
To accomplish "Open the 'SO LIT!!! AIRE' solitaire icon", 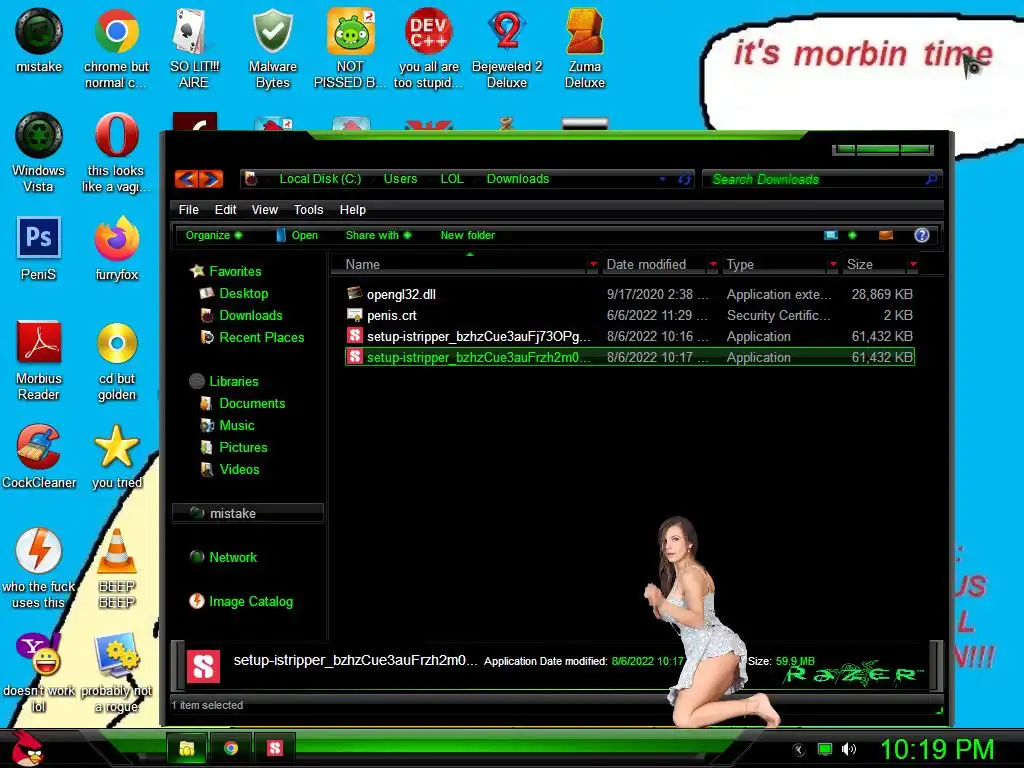I will (194, 48).
